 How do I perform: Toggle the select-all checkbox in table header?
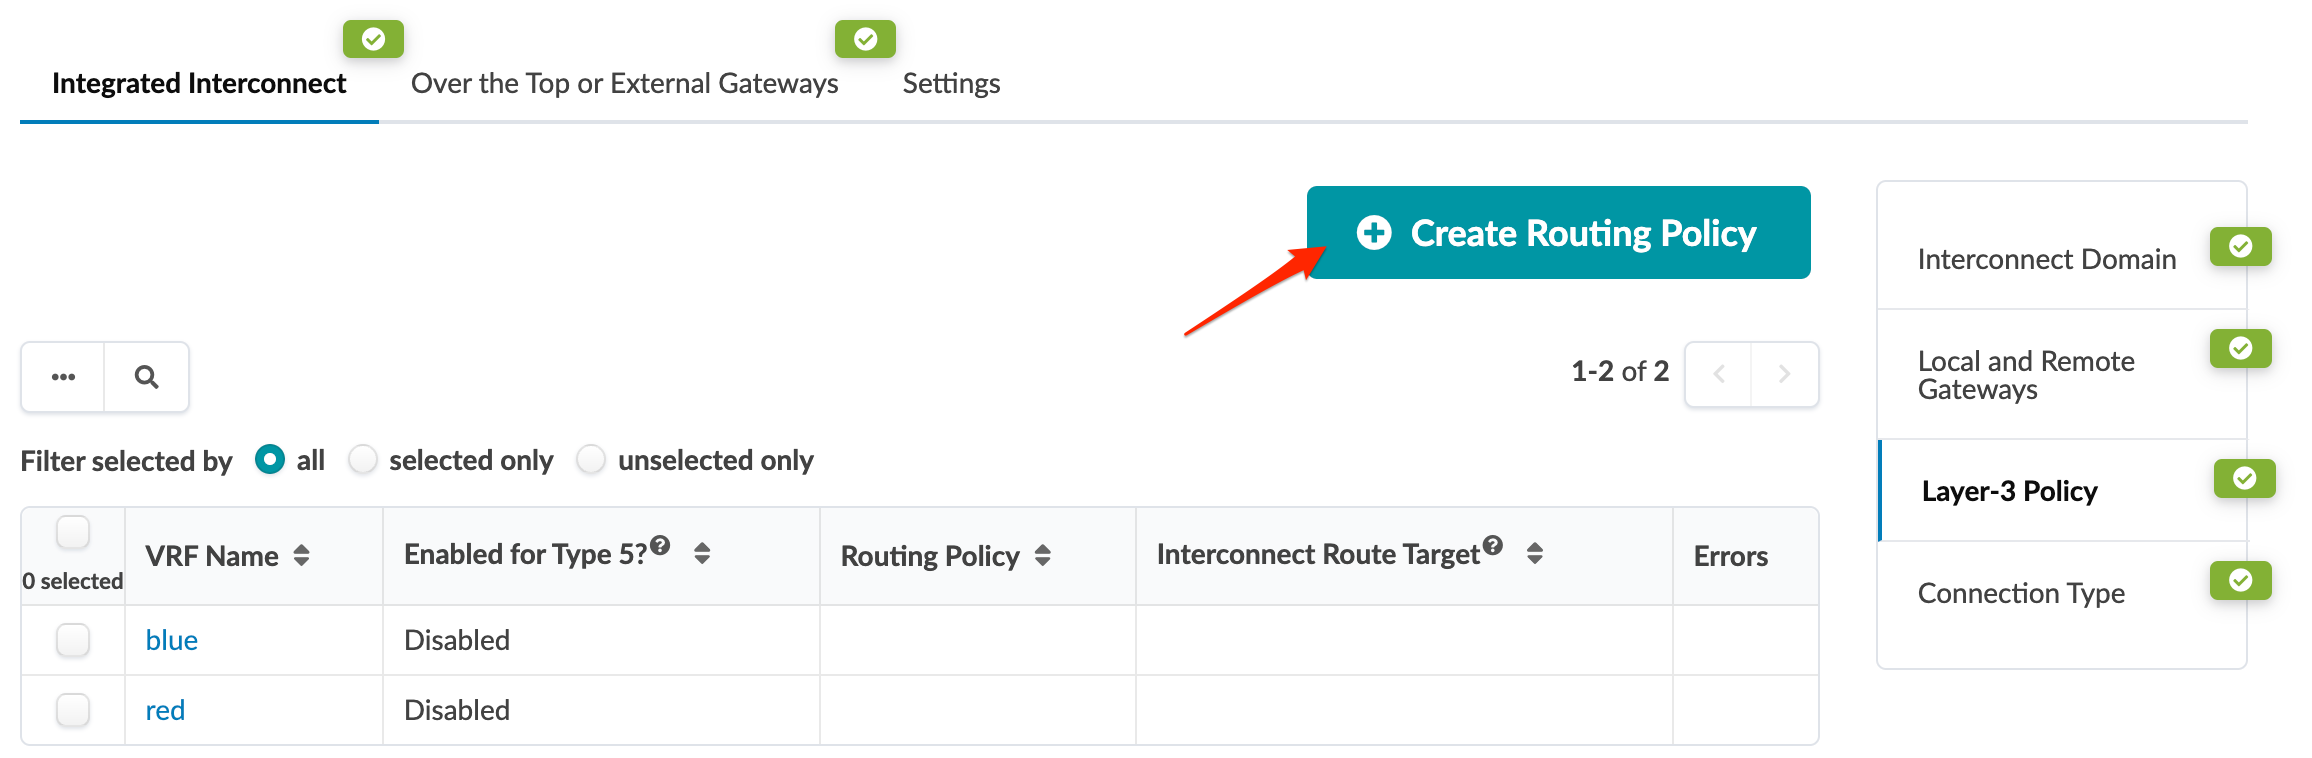(73, 532)
